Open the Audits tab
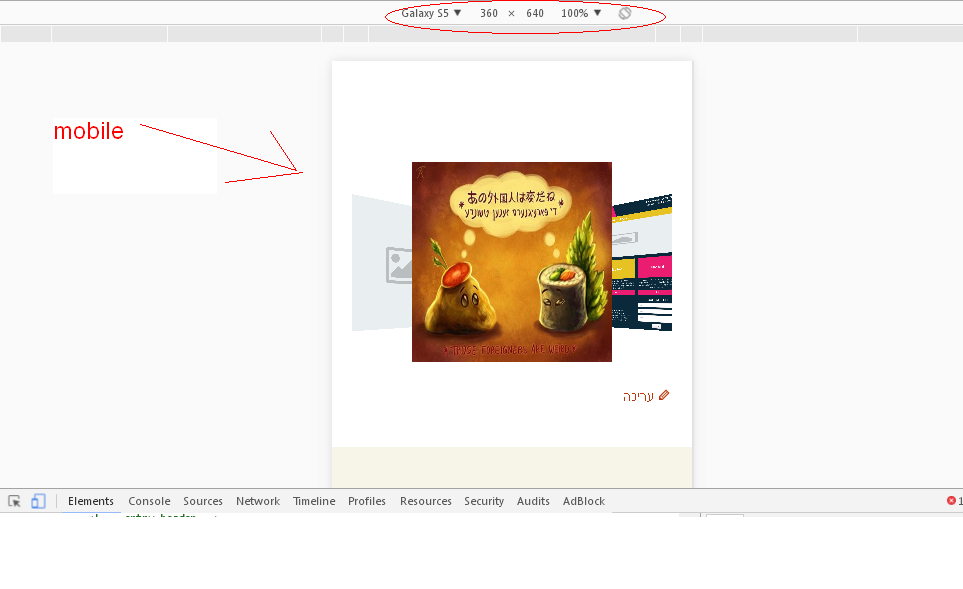Screen dimensions: 963x589 pos(533,501)
